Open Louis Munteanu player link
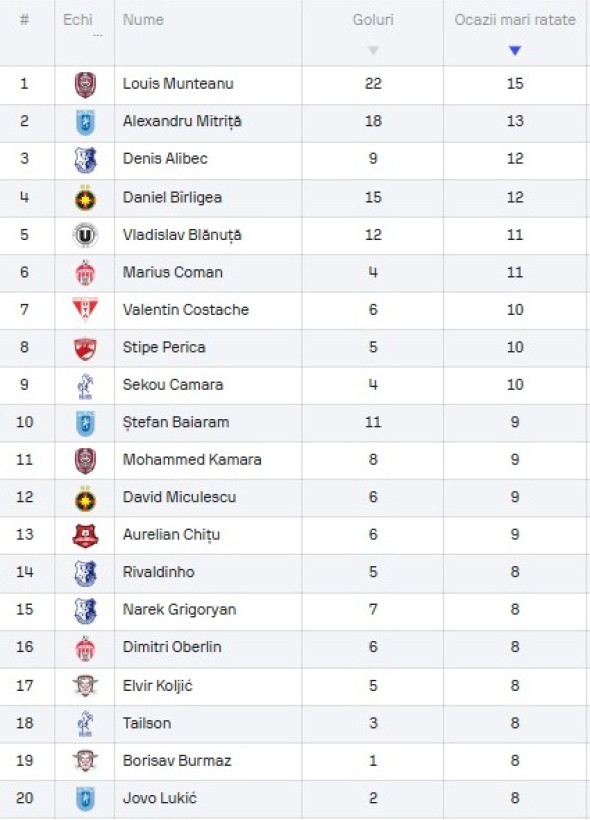Viewport: 590px width, 820px height. point(178,84)
